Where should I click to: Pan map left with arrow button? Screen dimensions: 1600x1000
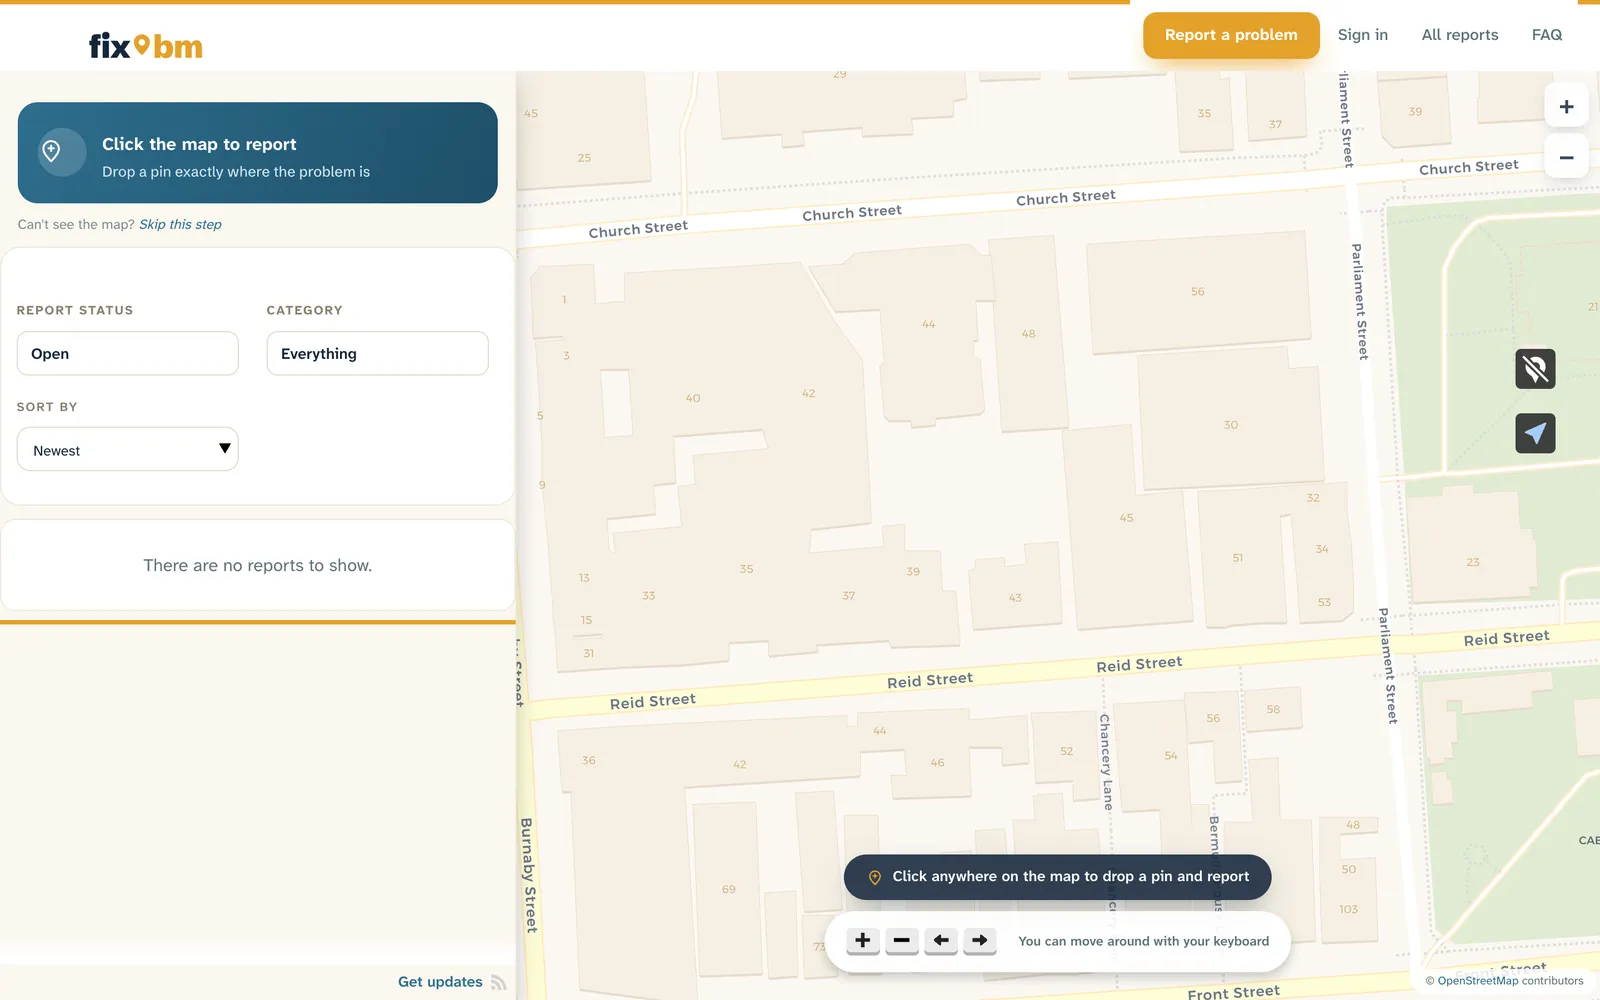[941, 940]
